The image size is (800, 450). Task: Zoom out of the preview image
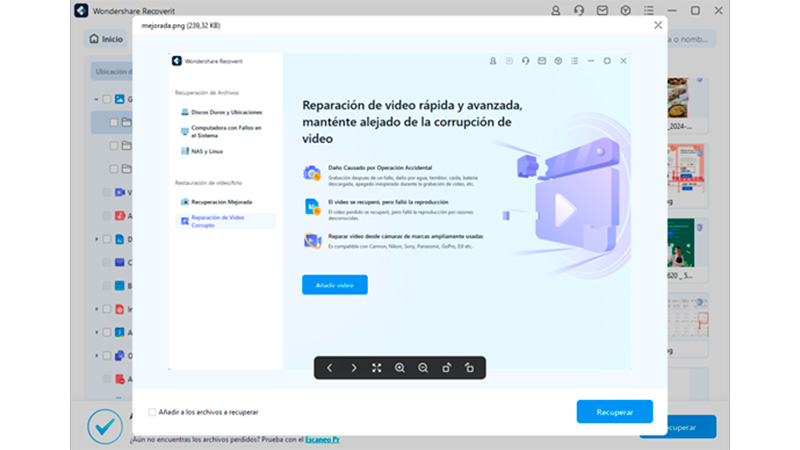423,368
